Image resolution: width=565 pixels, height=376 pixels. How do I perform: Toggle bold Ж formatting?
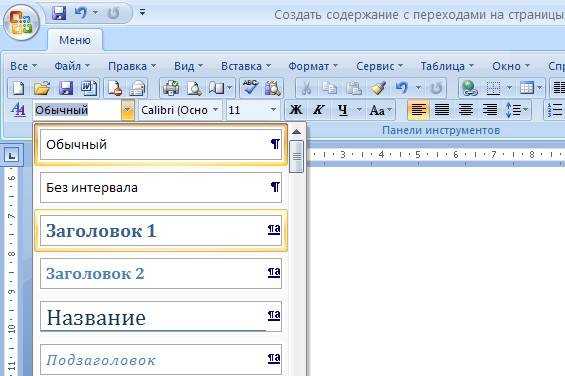[296, 110]
